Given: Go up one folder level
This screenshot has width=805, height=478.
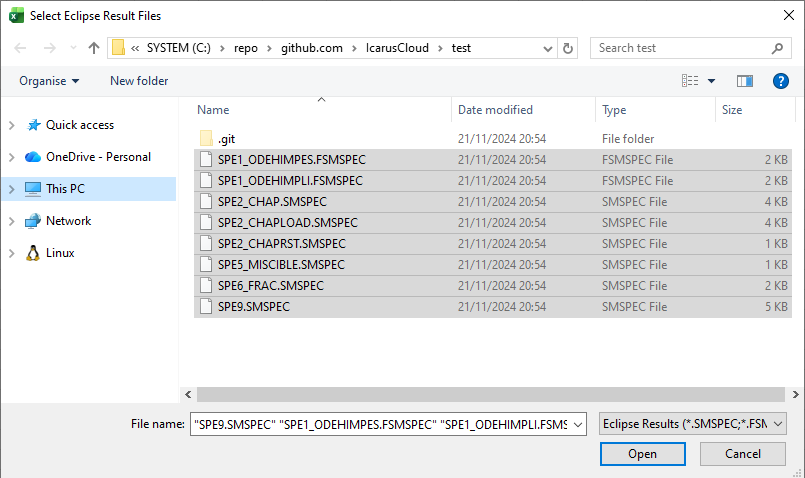Looking at the screenshot, I should point(93,48).
